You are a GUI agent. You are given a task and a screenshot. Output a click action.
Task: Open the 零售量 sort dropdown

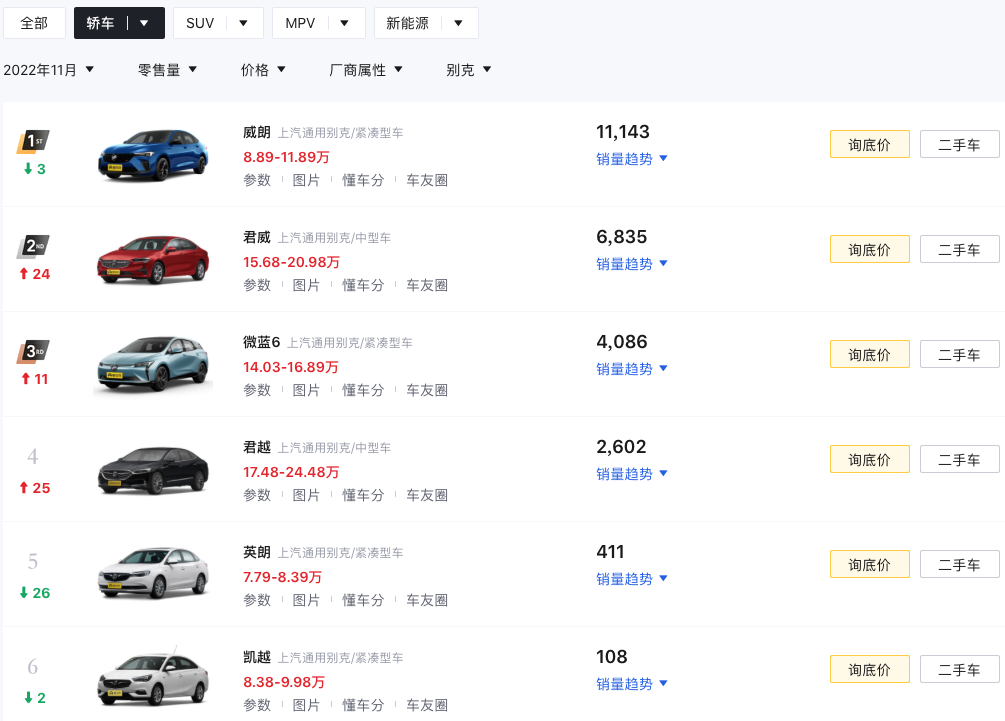tap(167, 70)
